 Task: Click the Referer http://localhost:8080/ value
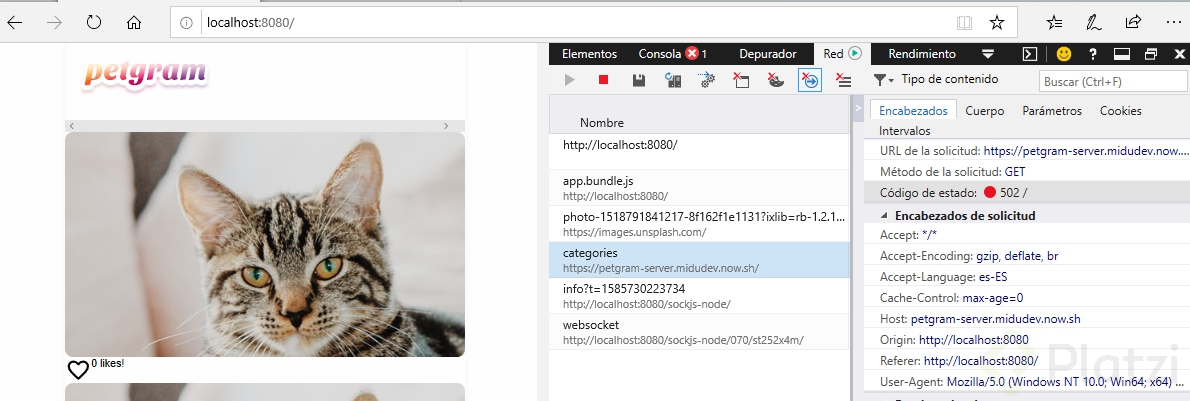point(981,361)
